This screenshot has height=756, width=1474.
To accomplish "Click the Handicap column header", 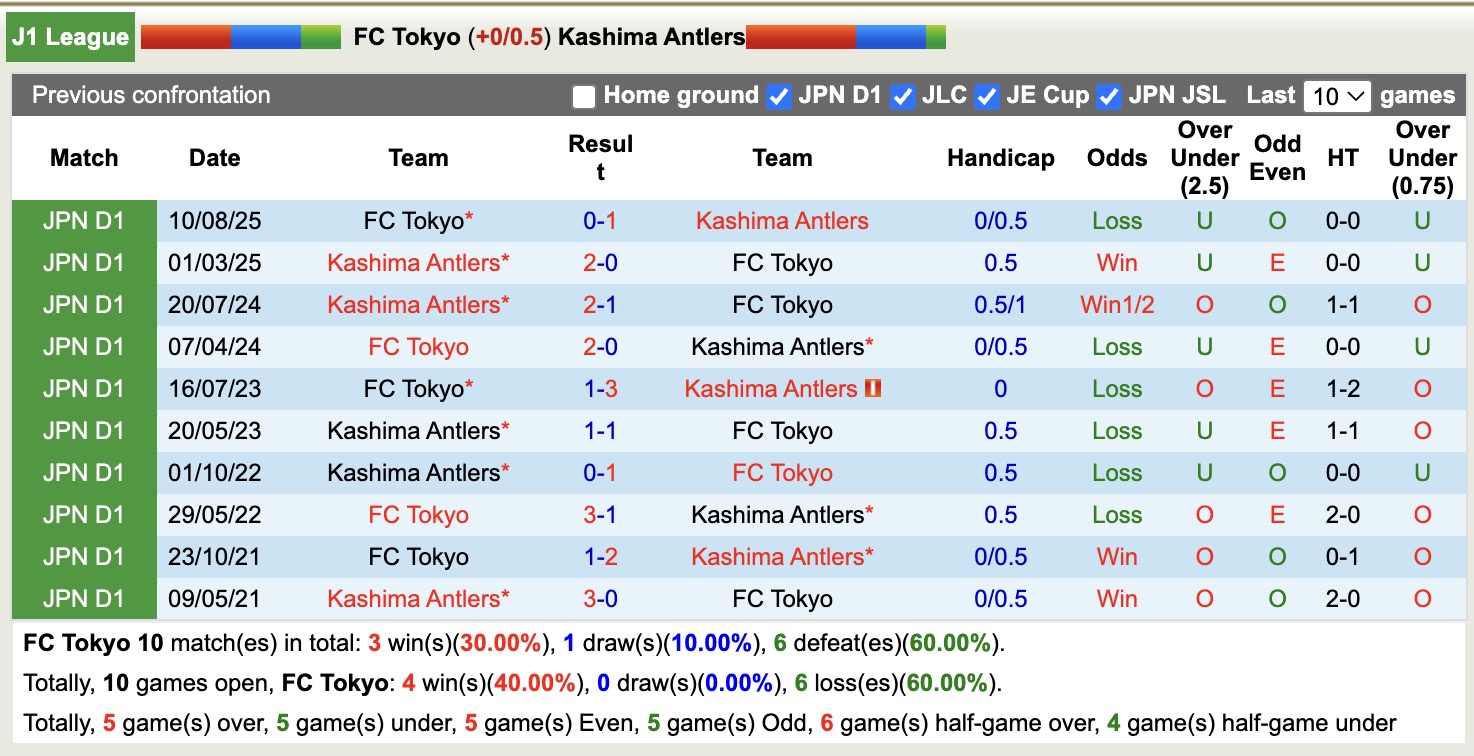I will (1000, 157).
